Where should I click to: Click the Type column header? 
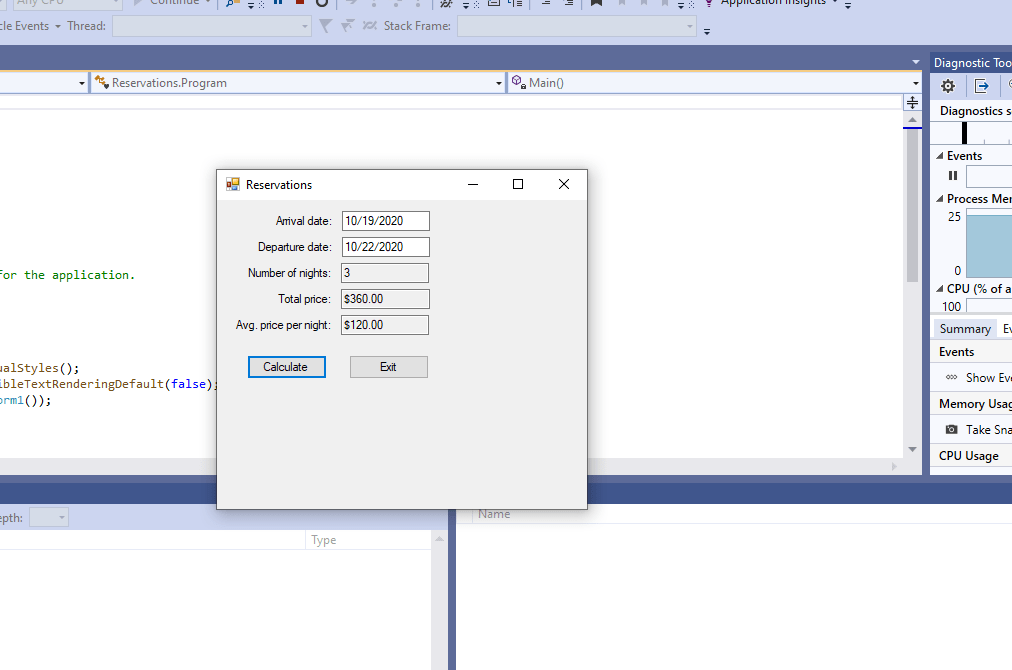pos(323,540)
